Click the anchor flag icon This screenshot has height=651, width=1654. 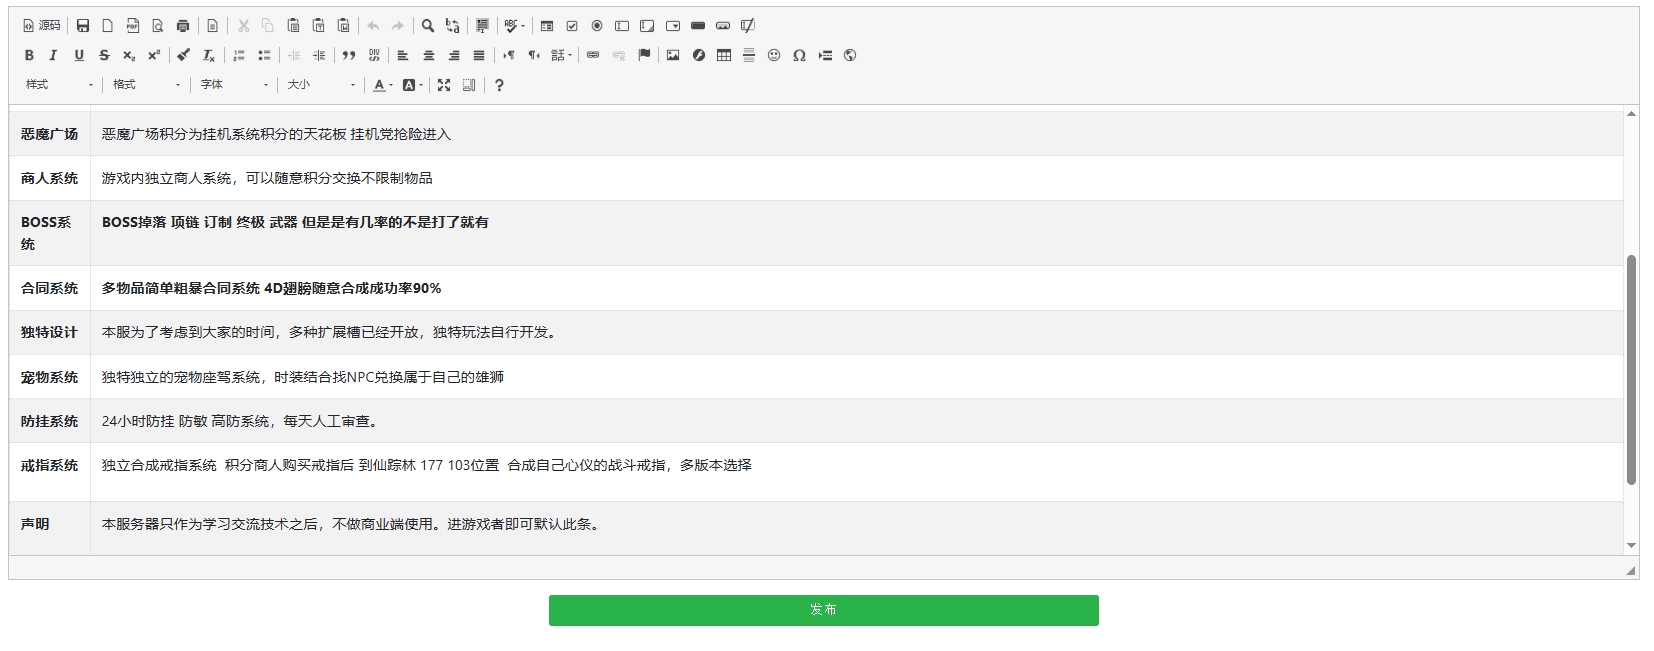tap(644, 55)
